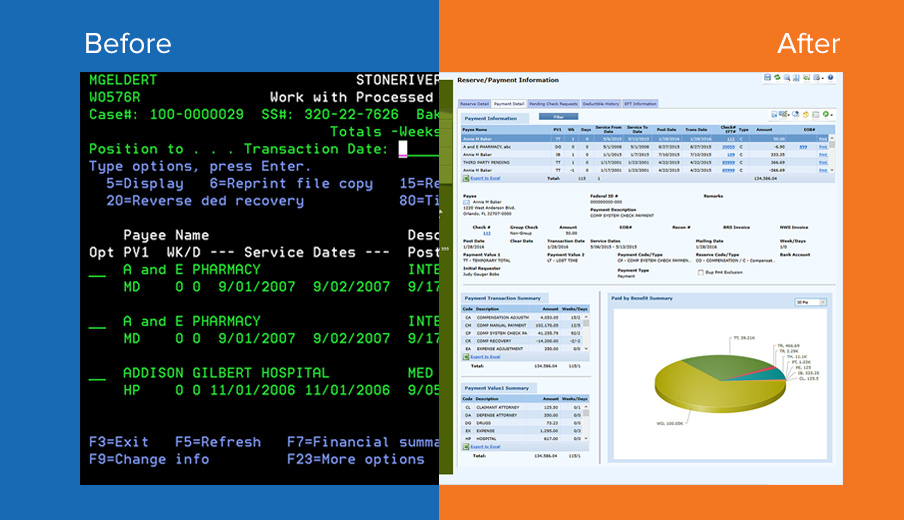Click the Excel icon under Payment Value1 Summary
This screenshot has width=904, height=520.
click(x=466, y=447)
